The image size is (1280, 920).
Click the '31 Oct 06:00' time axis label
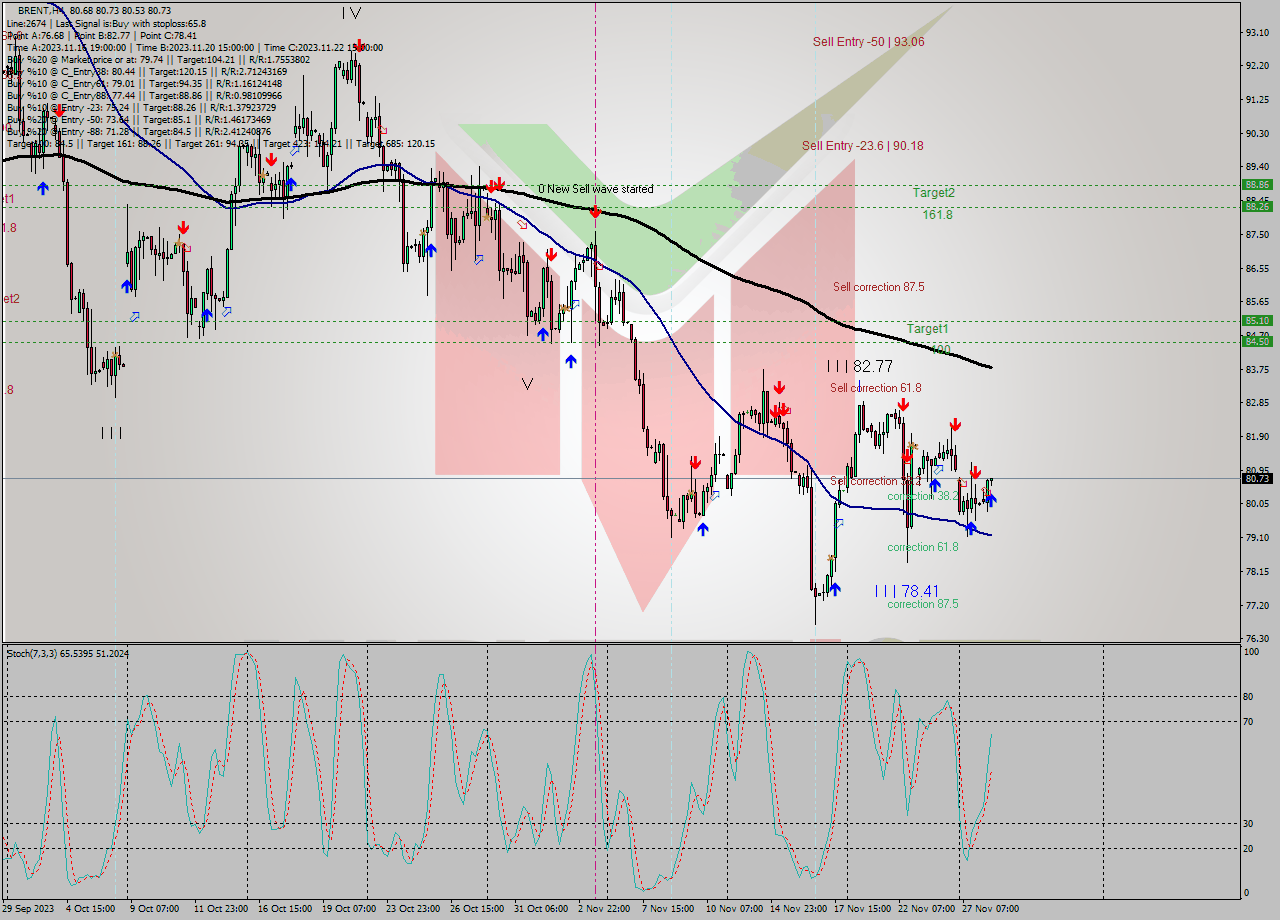(x=541, y=909)
